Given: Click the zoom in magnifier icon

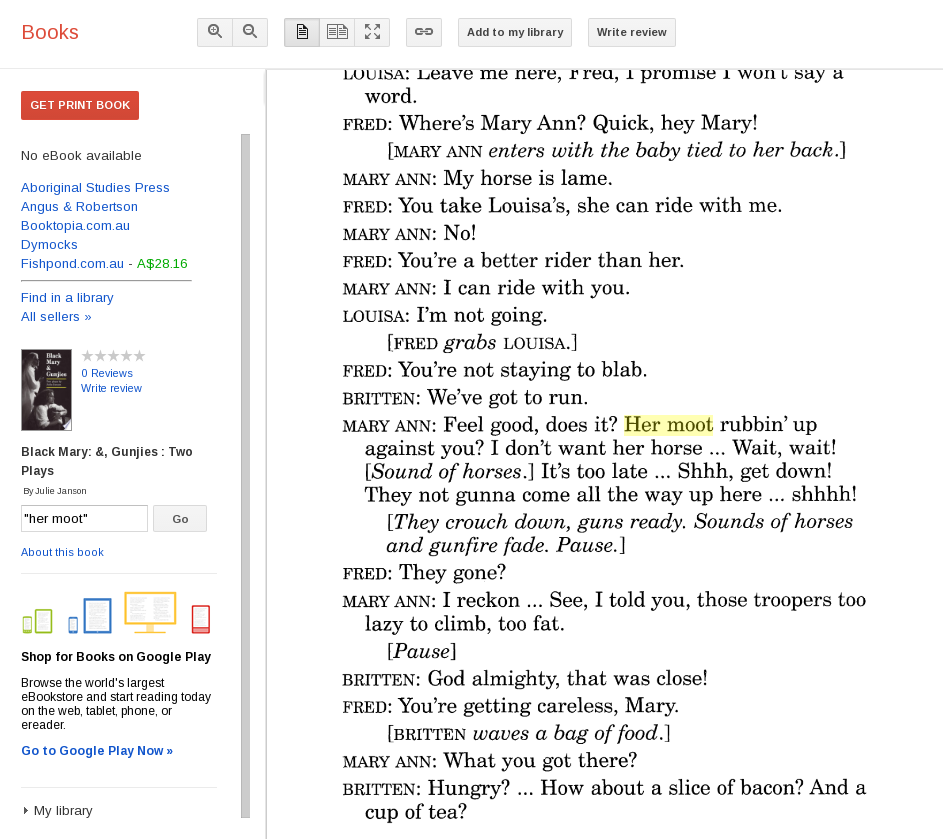Looking at the screenshot, I should point(215,32).
